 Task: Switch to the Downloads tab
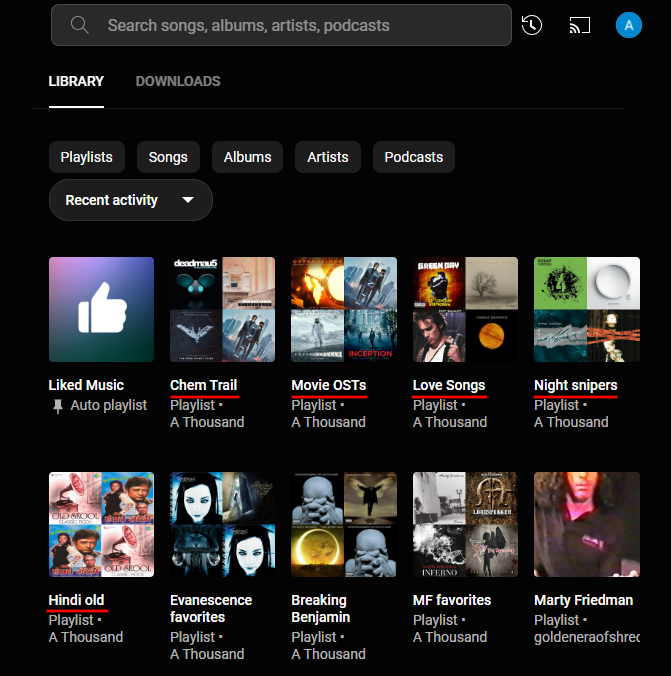pos(178,81)
